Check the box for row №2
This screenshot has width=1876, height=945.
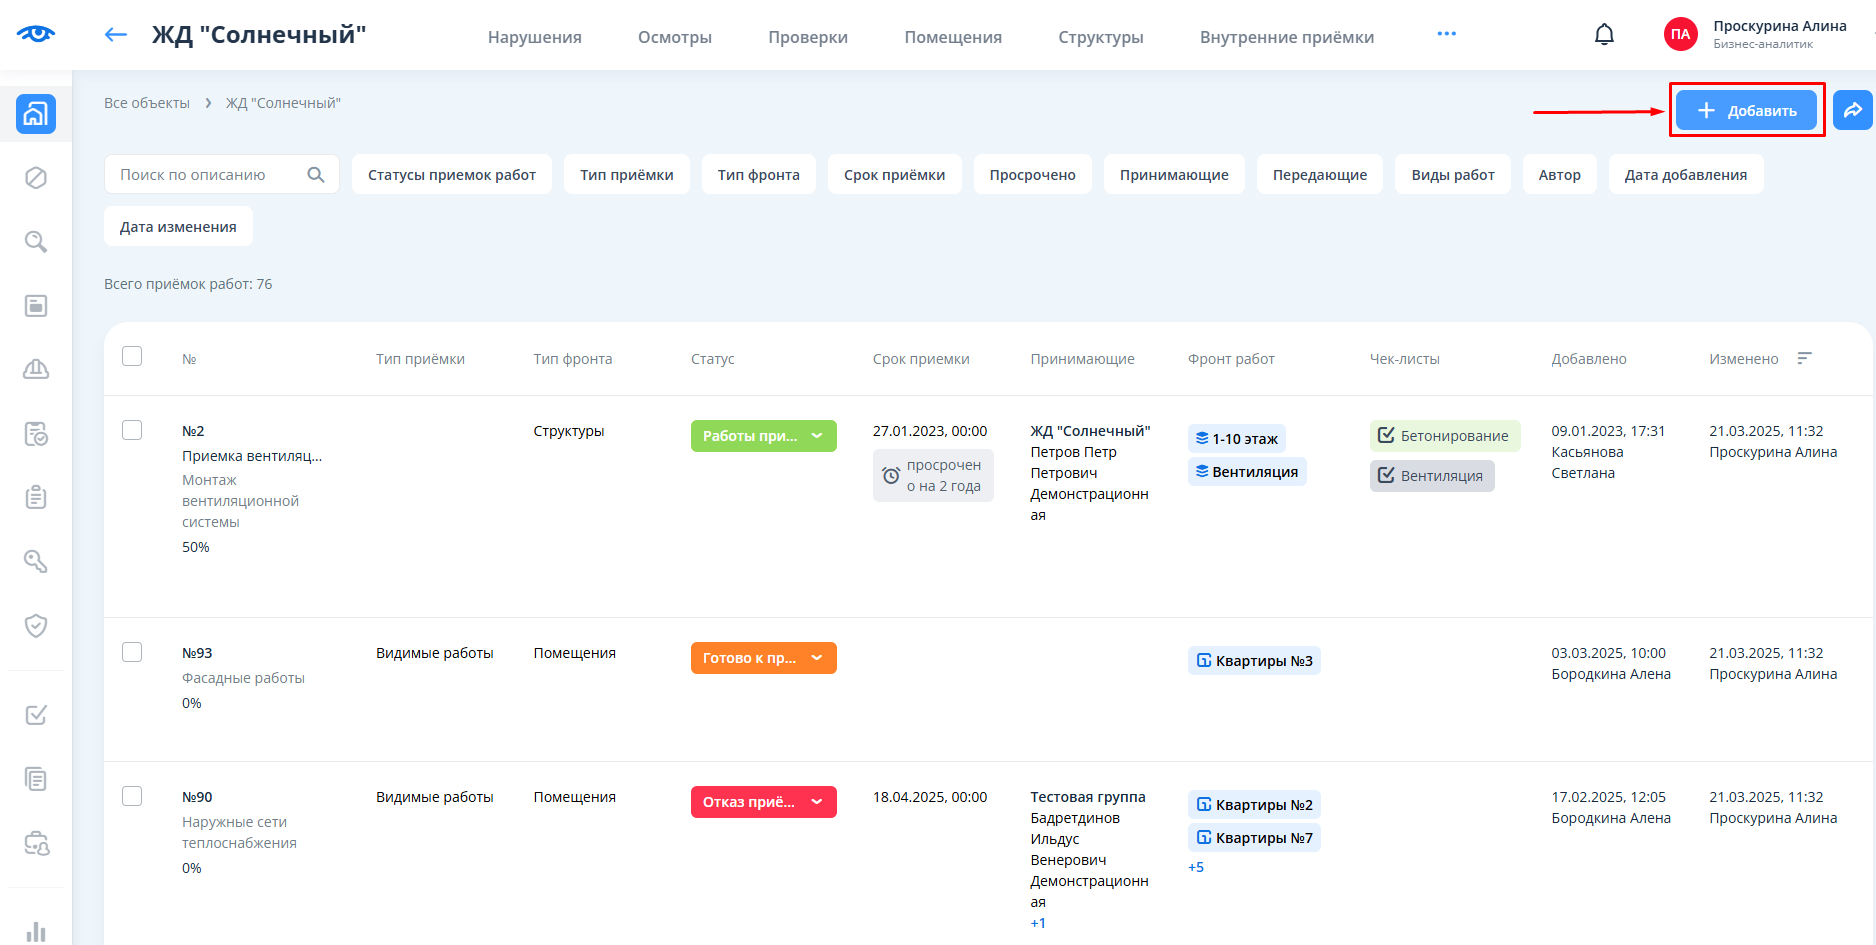(132, 430)
